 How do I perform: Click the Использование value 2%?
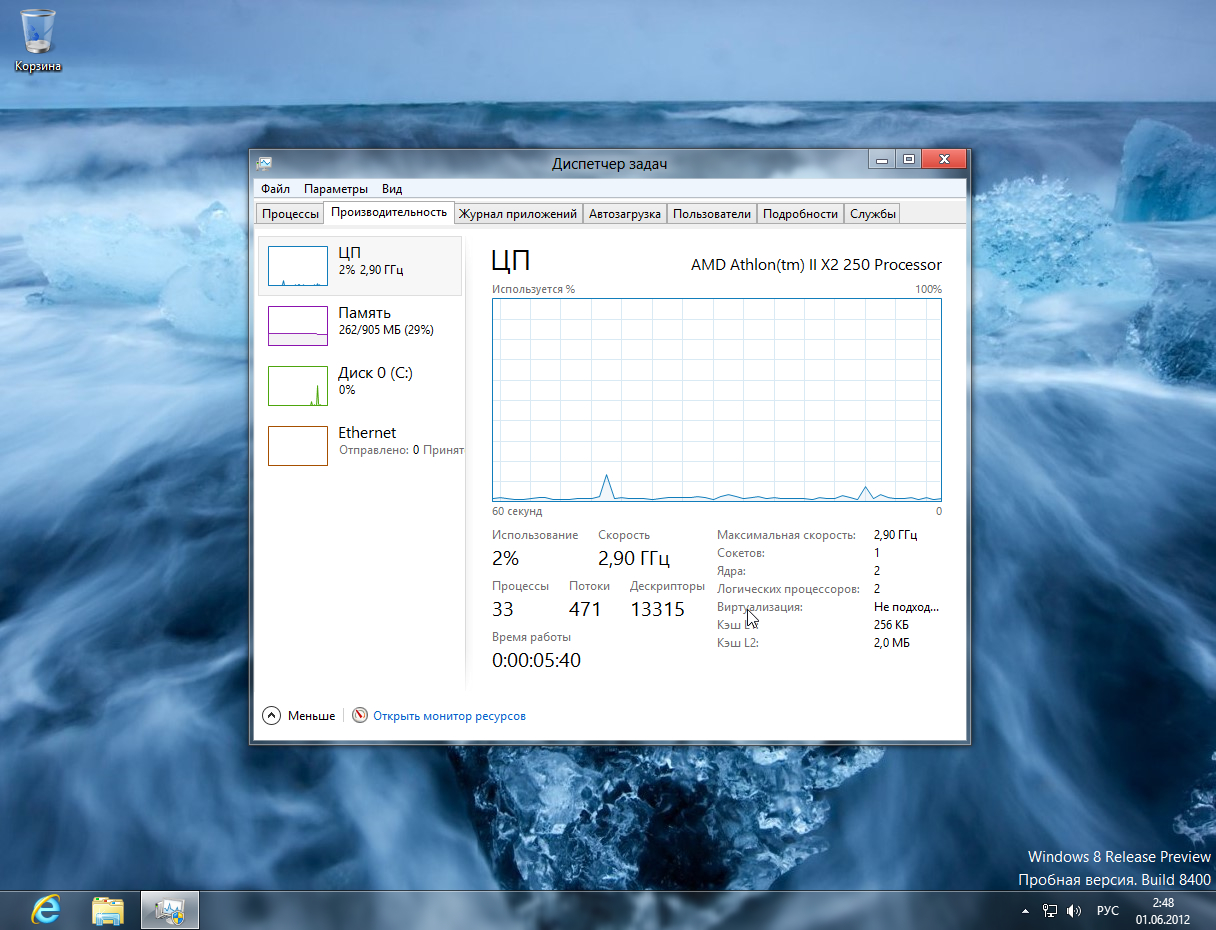coord(505,558)
